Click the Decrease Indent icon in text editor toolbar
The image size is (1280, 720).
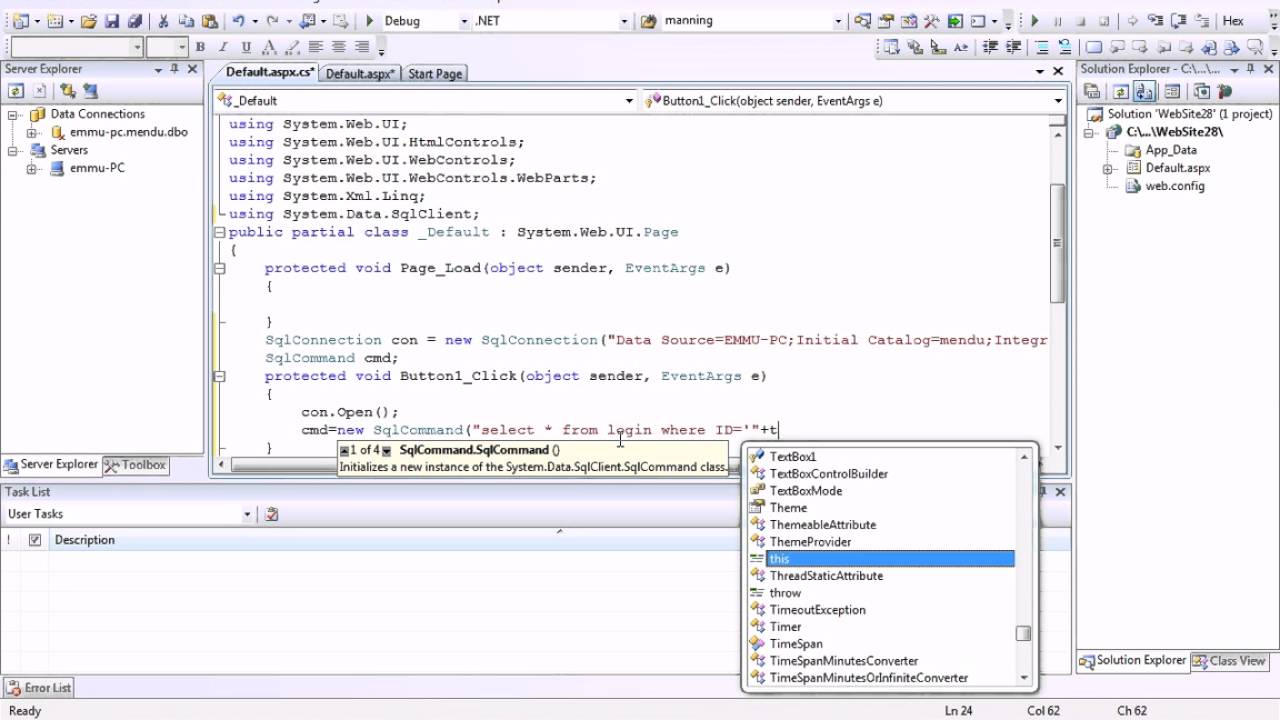click(x=990, y=47)
